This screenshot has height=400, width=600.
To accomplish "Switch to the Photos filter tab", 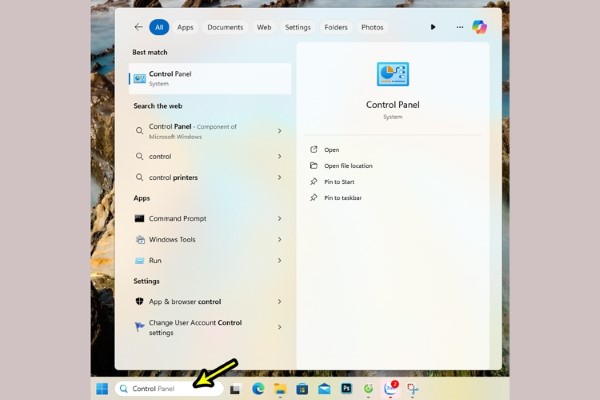I will (x=372, y=27).
